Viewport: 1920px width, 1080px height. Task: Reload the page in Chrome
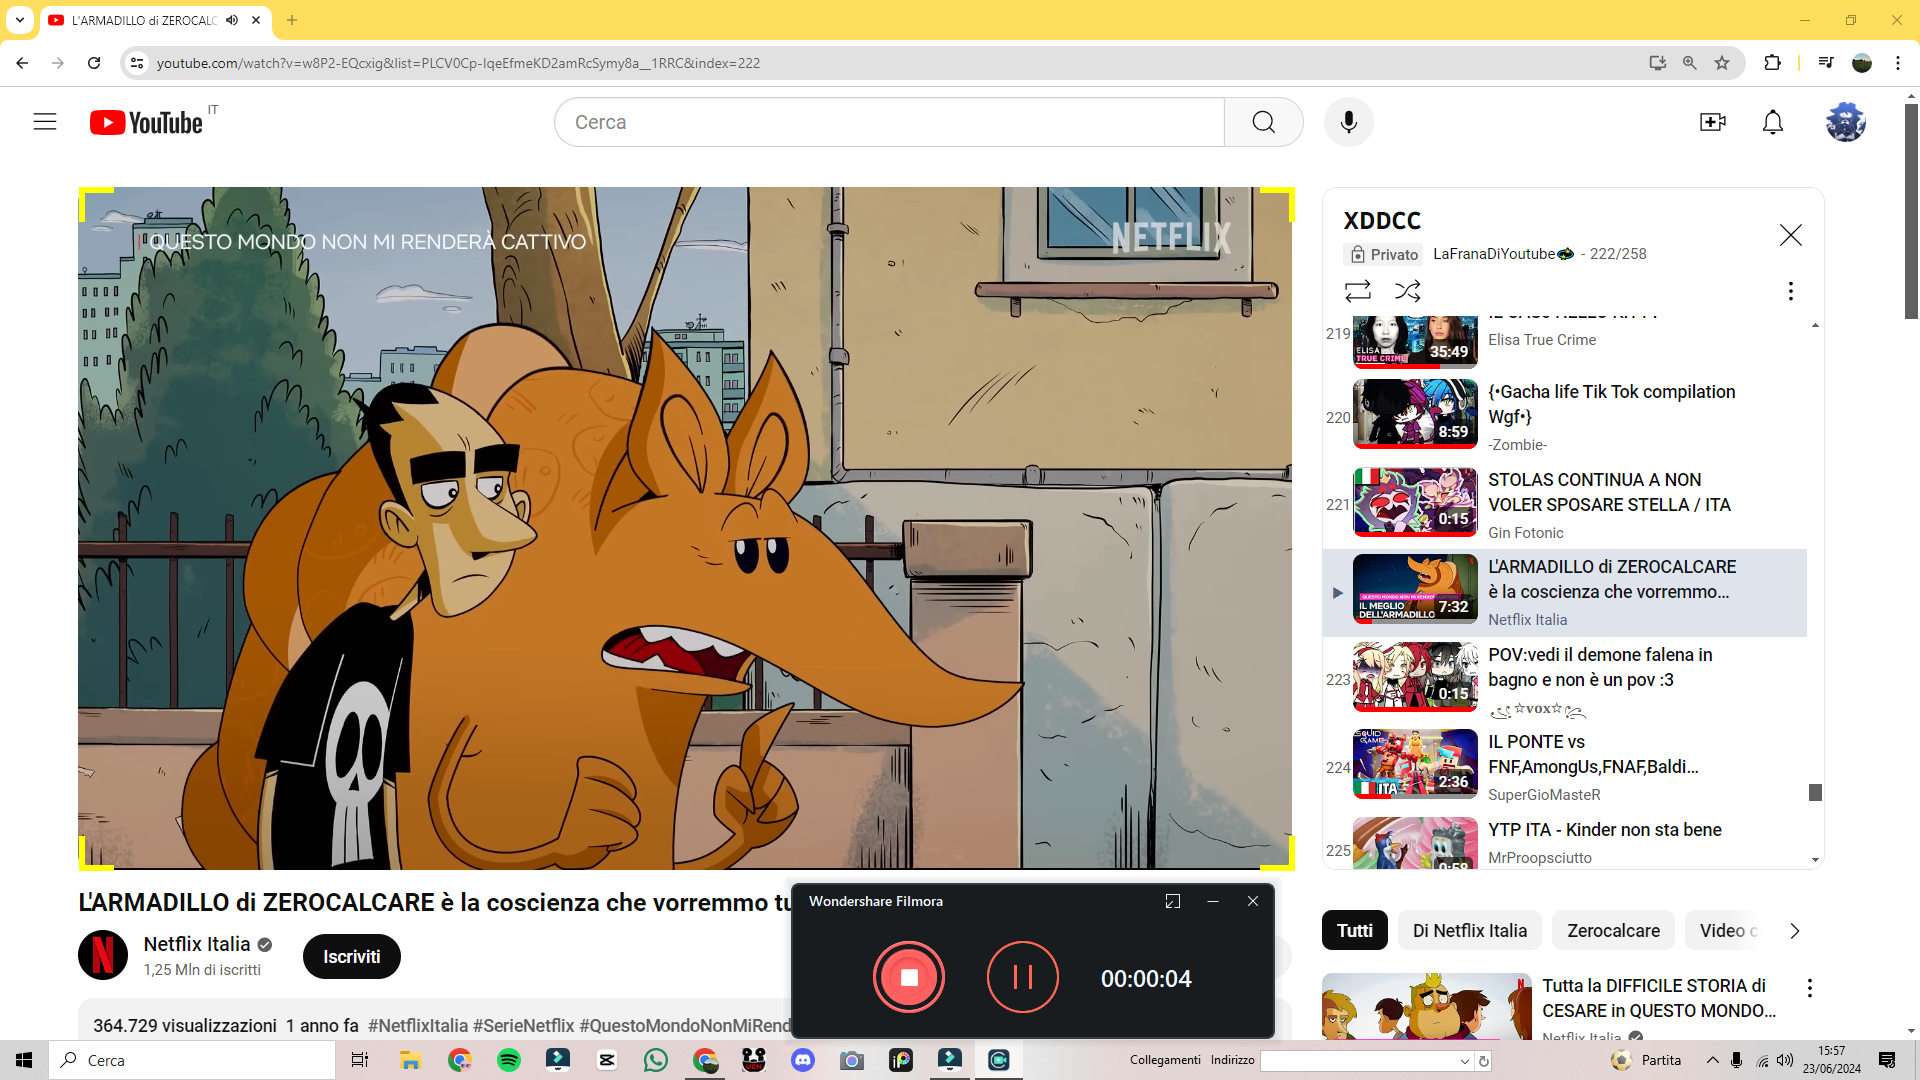94,63
